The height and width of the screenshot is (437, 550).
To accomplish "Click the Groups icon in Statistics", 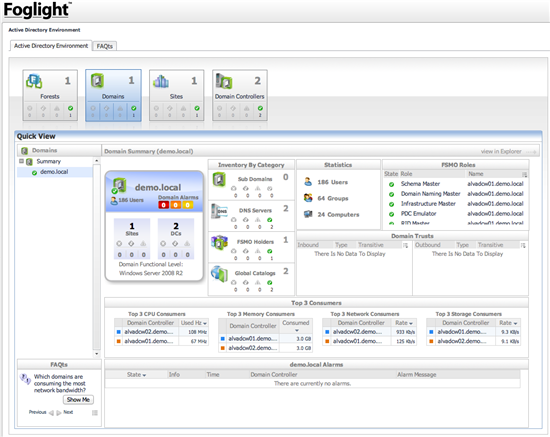I will point(308,198).
